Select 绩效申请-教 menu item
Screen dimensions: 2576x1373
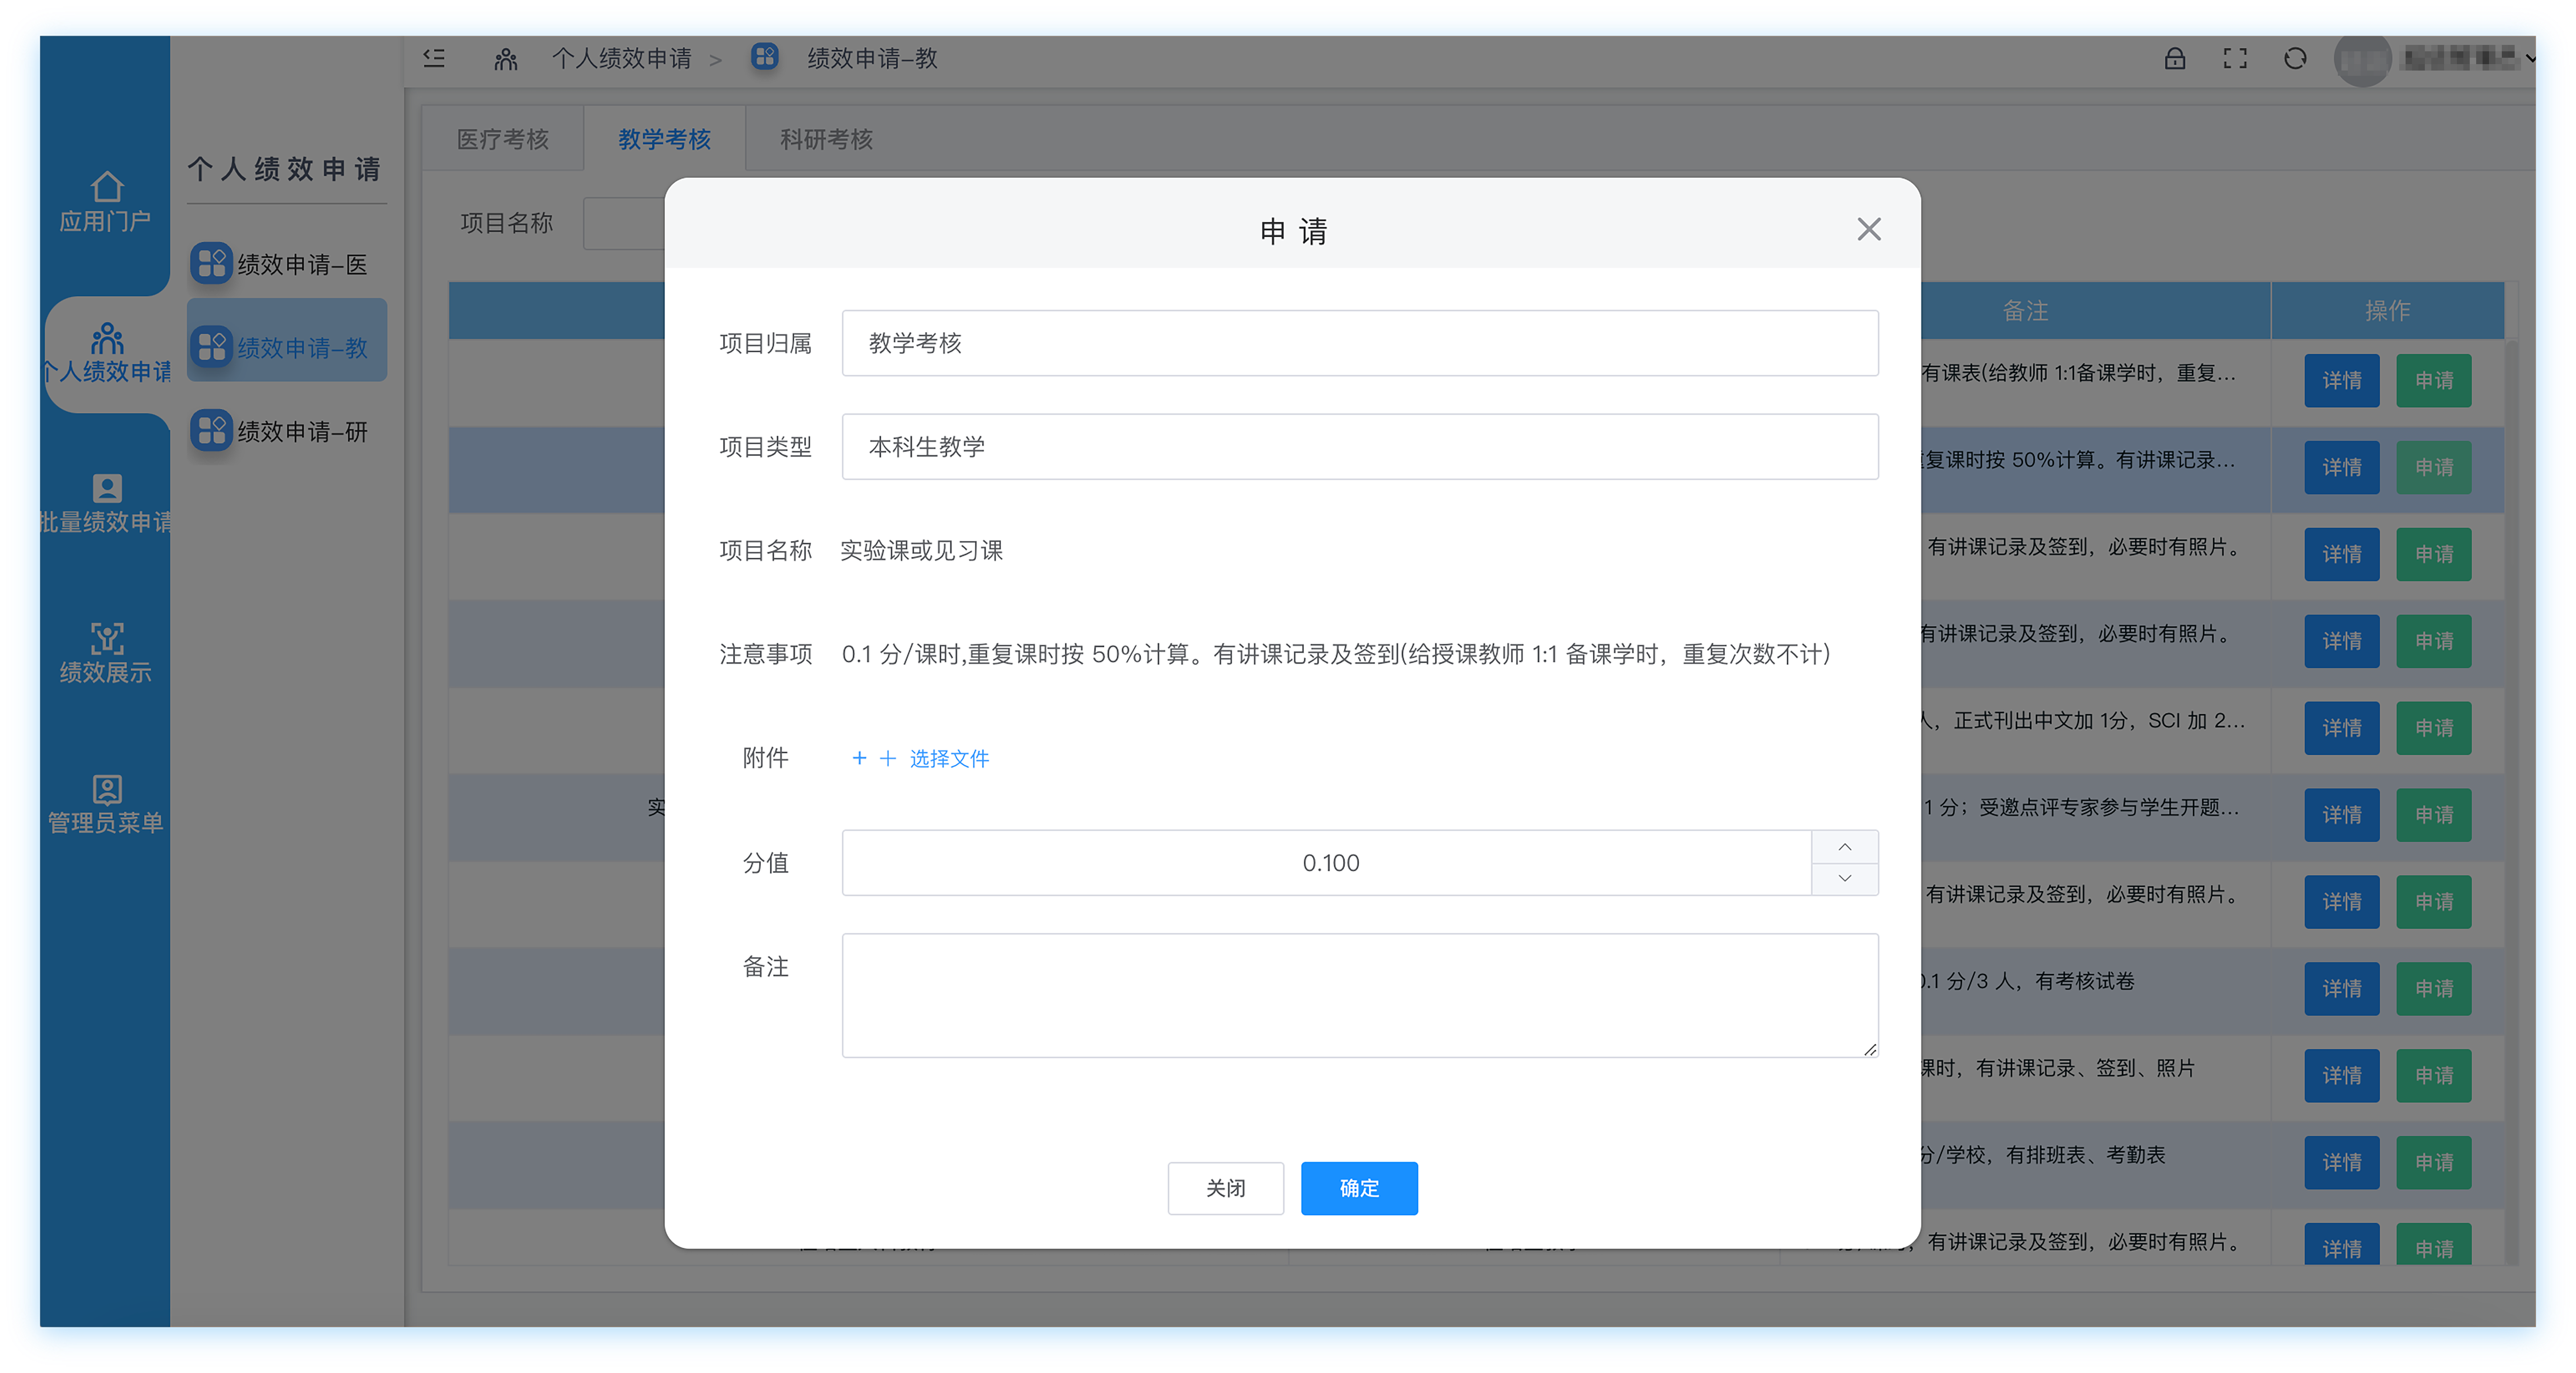click(287, 340)
